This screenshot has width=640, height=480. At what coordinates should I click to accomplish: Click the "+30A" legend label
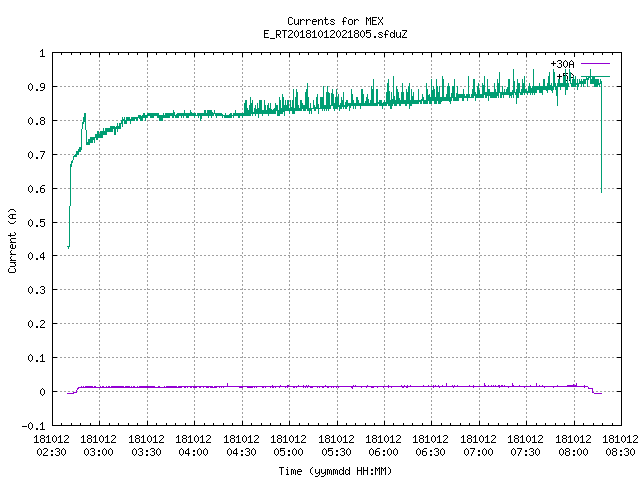(x=562, y=64)
